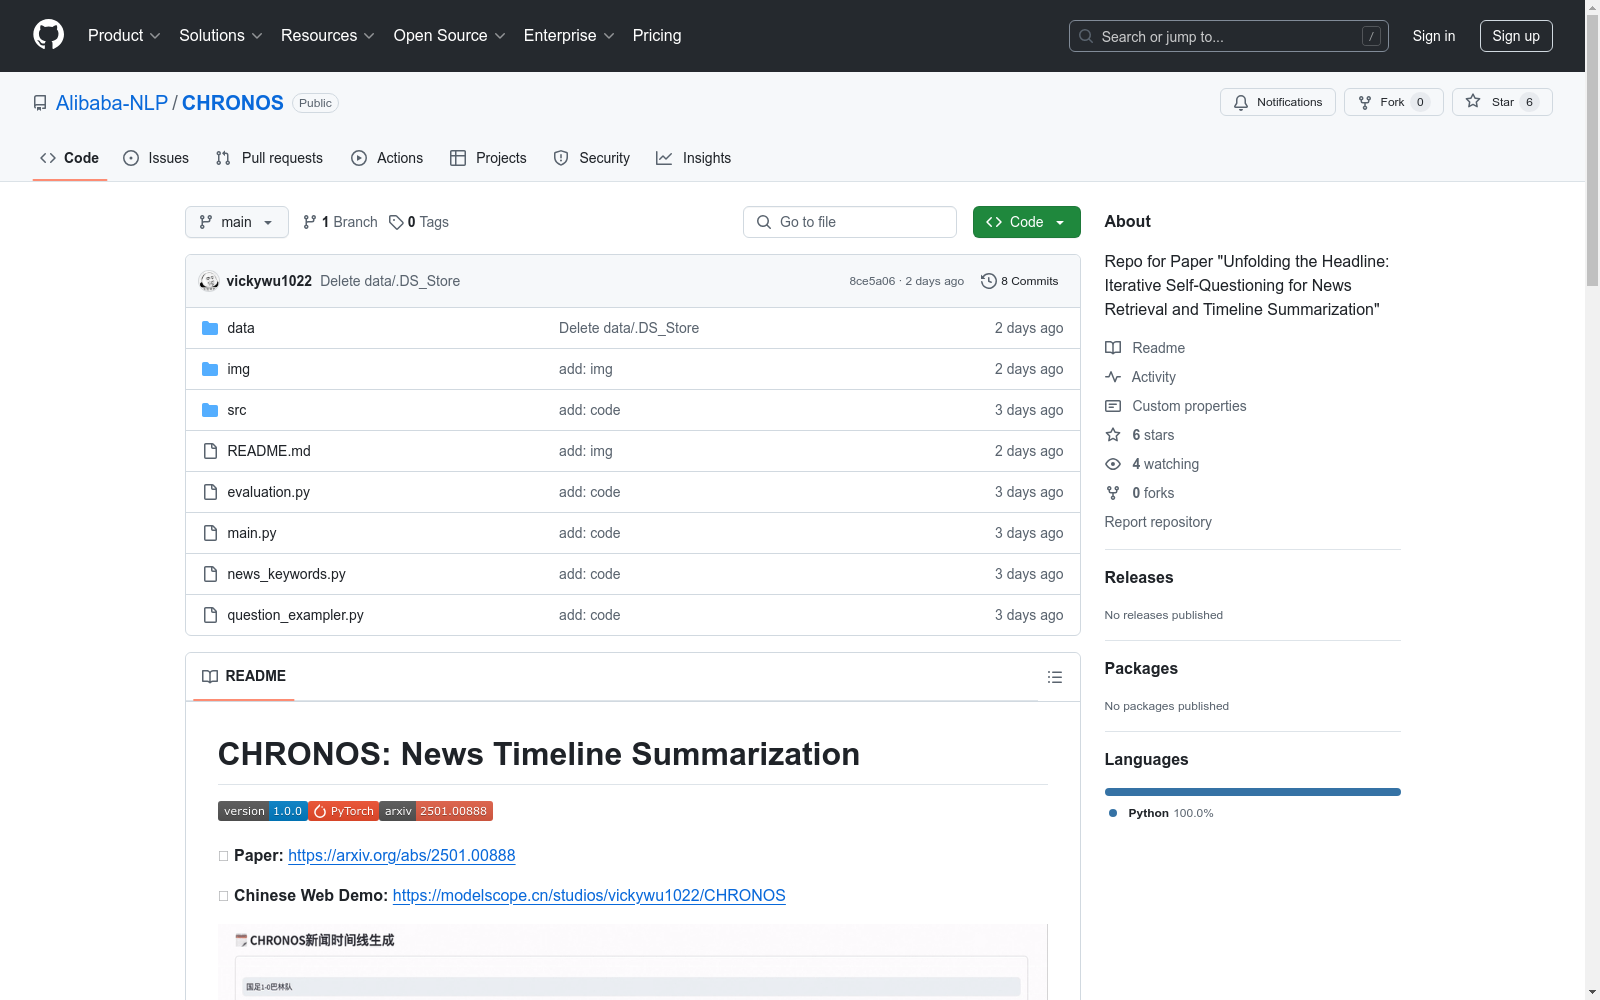
Task: View the 0 Tags link
Action: coord(419,222)
